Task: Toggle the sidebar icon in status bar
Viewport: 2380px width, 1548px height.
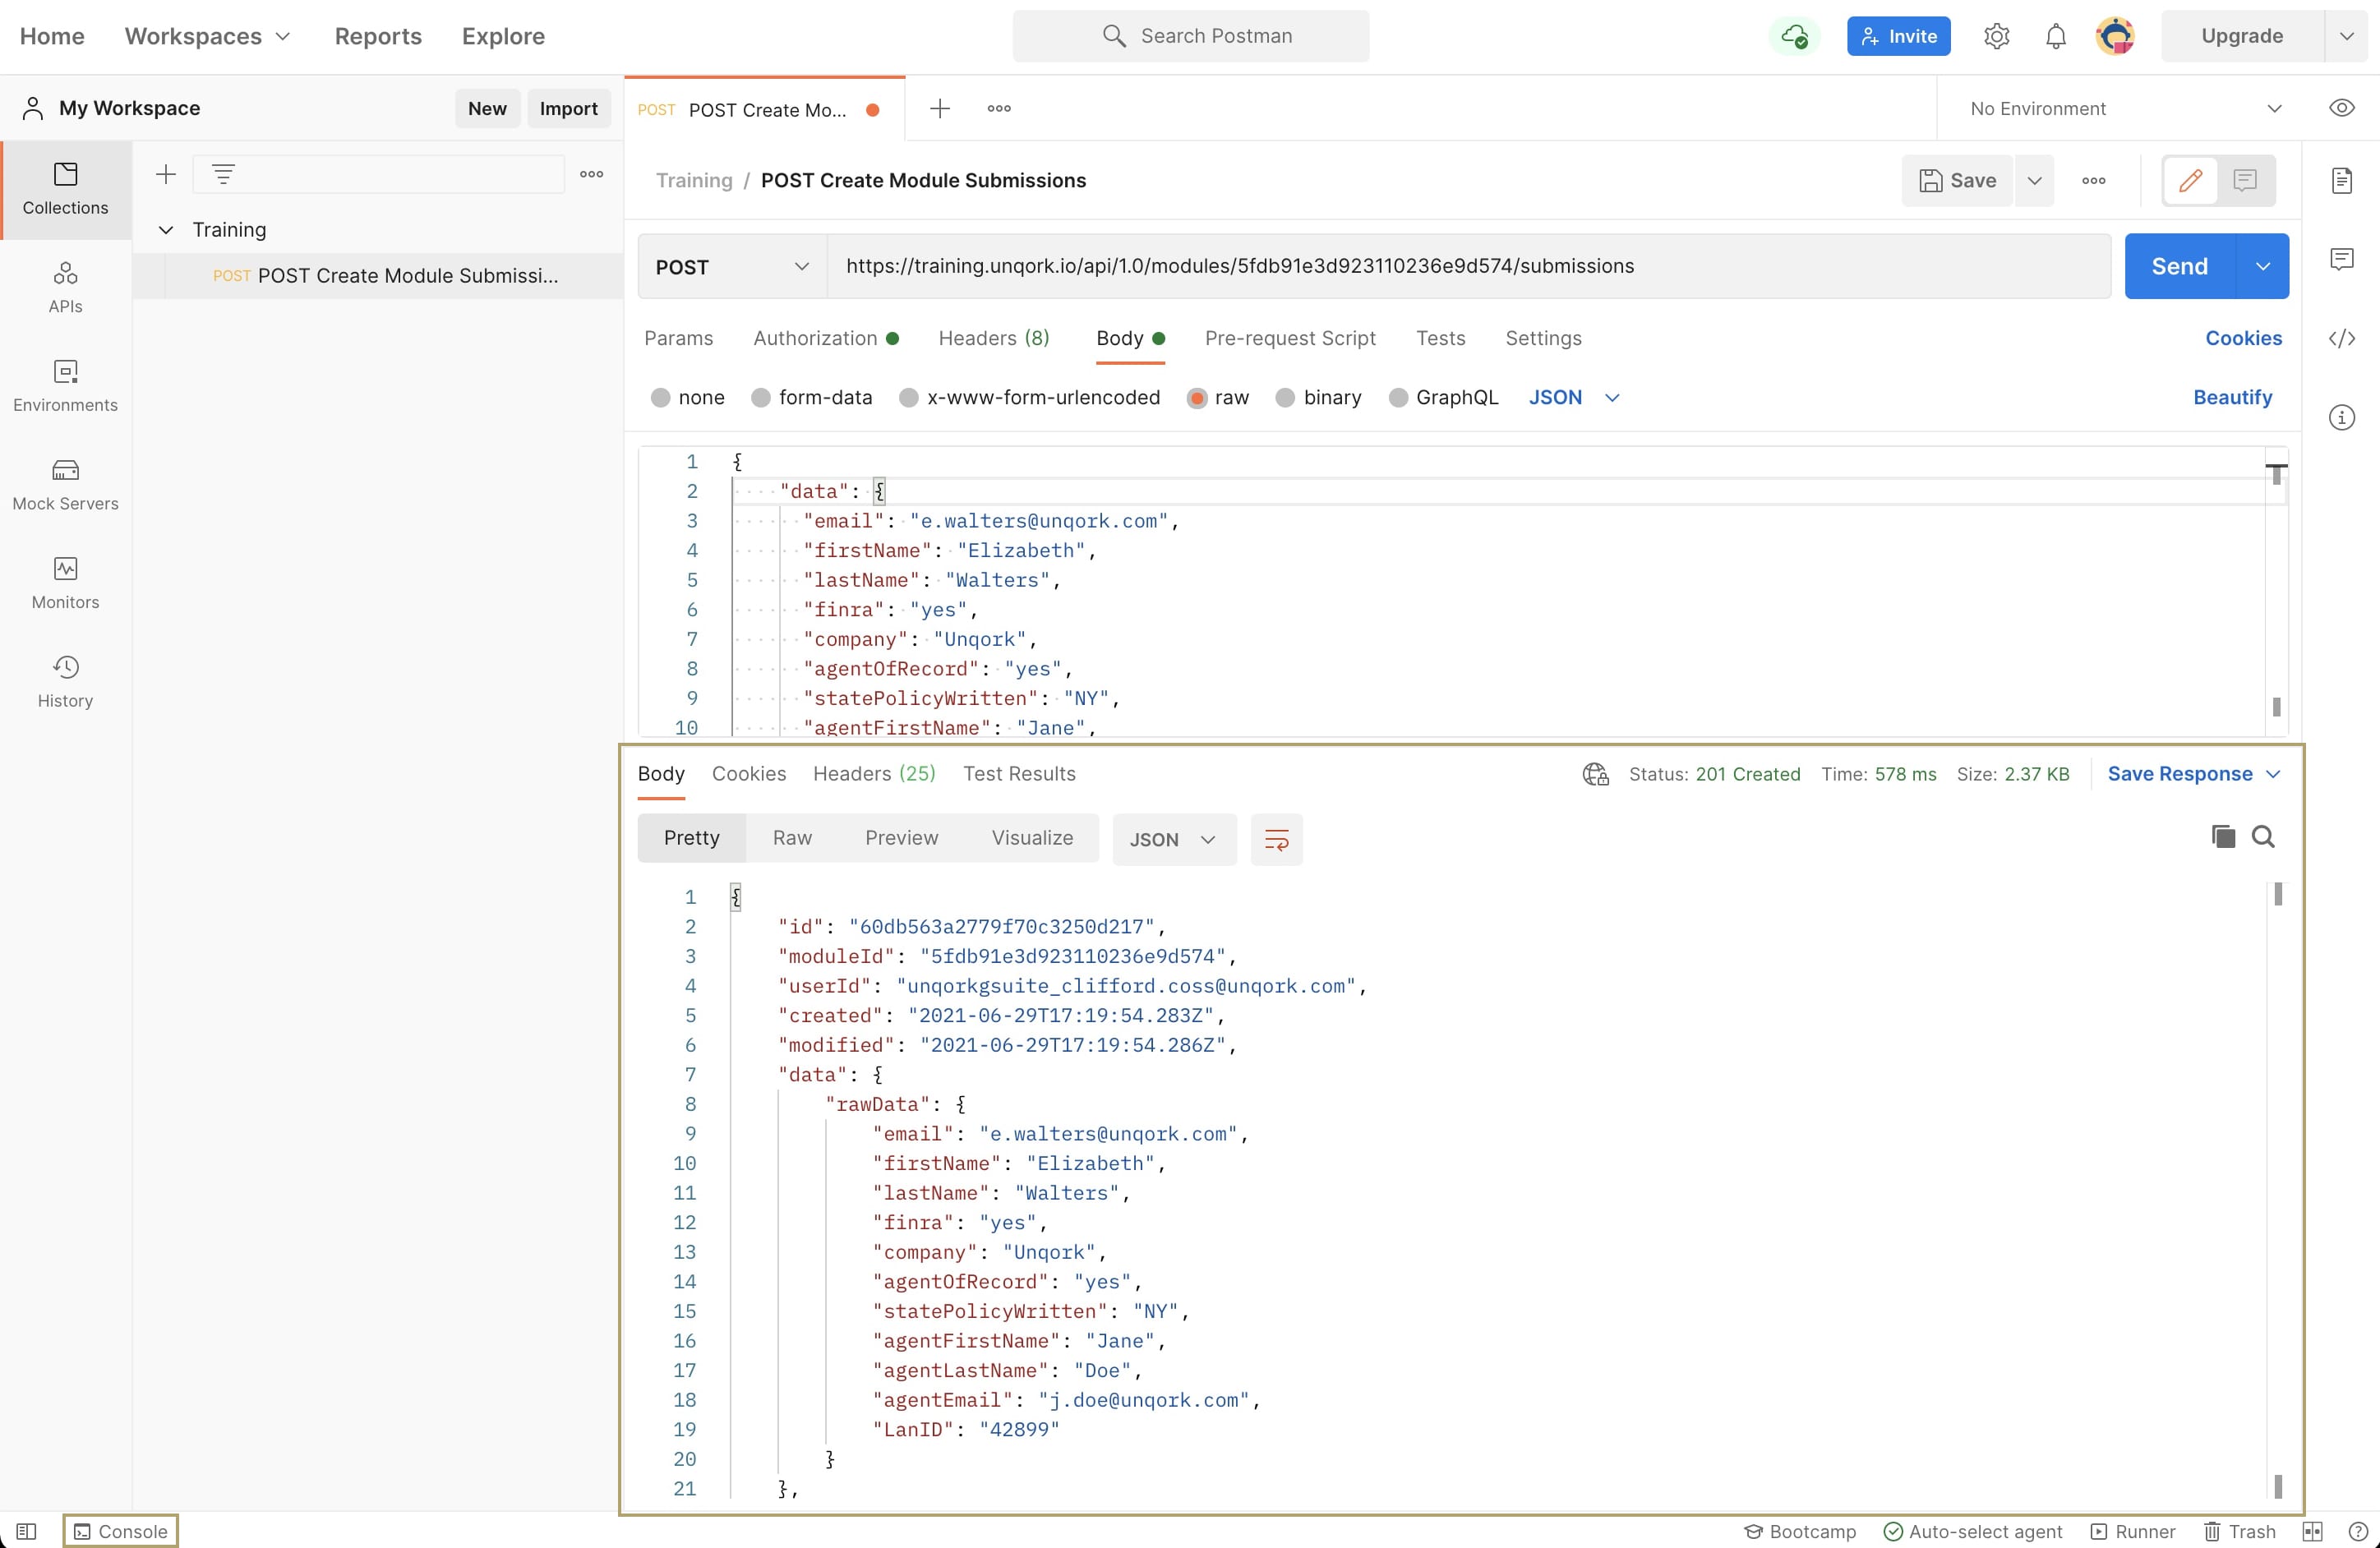Action: (x=26, y=1531)
